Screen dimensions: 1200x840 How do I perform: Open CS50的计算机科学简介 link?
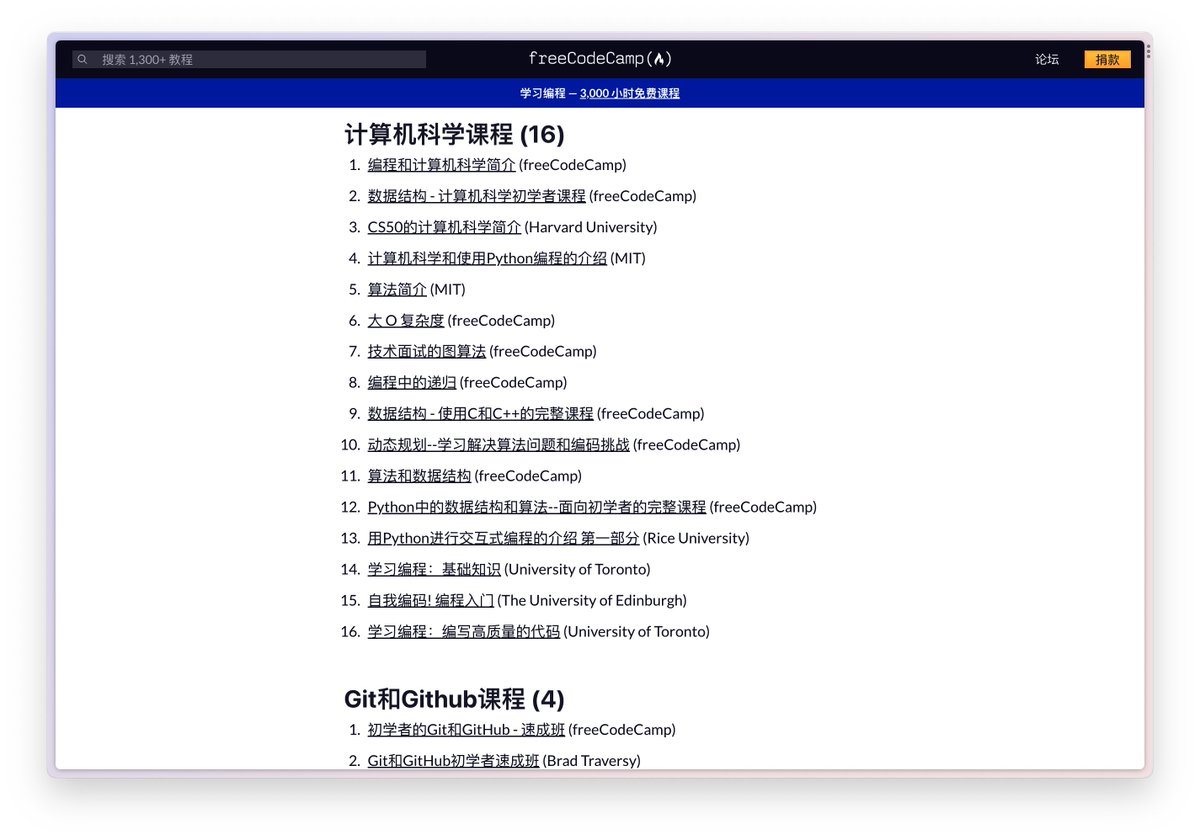(x=444, y=227)
